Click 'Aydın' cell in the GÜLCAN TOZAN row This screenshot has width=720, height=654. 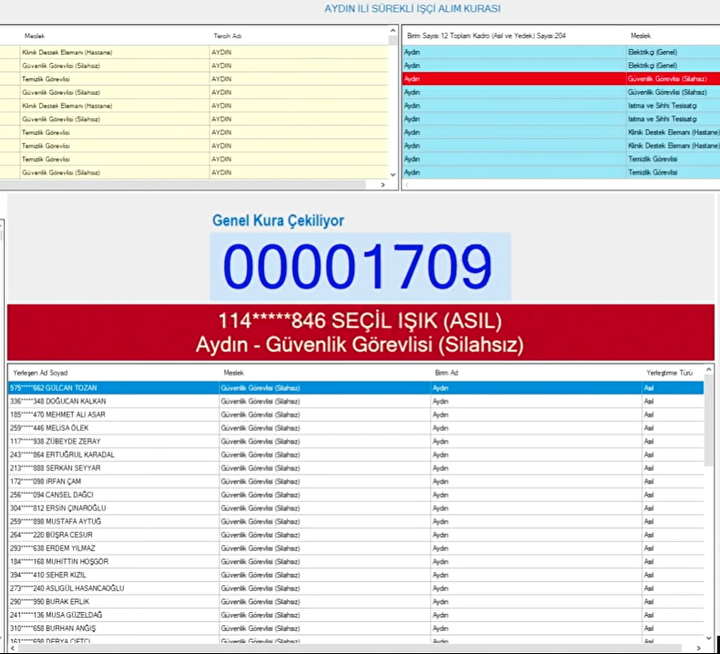(x=536, y=388)
